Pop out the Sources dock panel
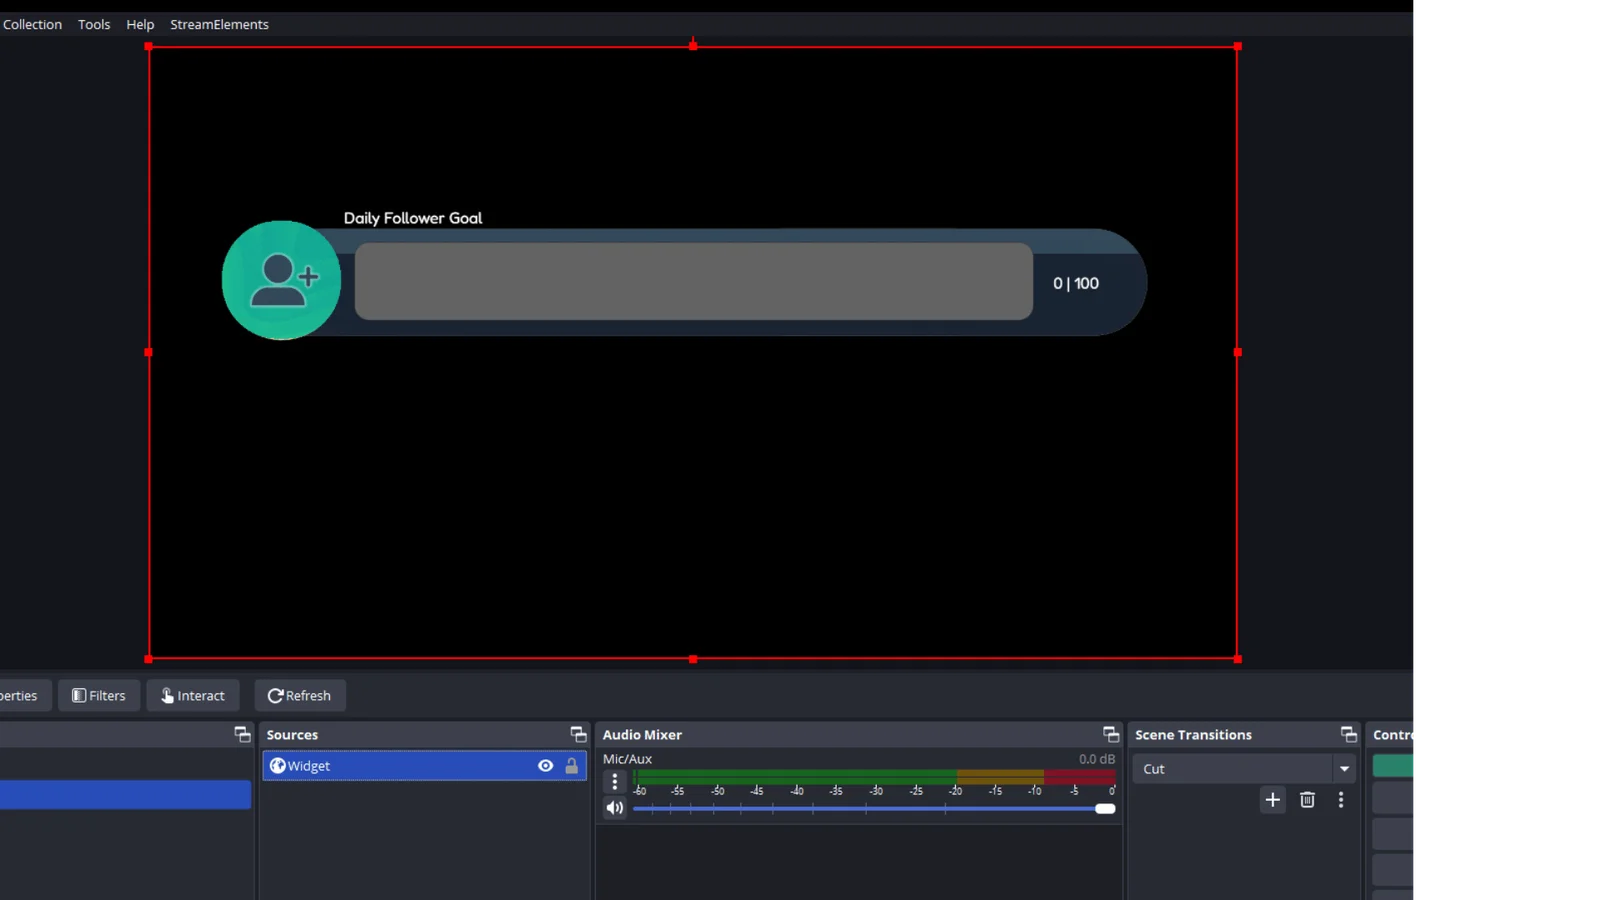The height and width of the screenshot is (900, 1600). pyautogui.click(x=578, y=735)
